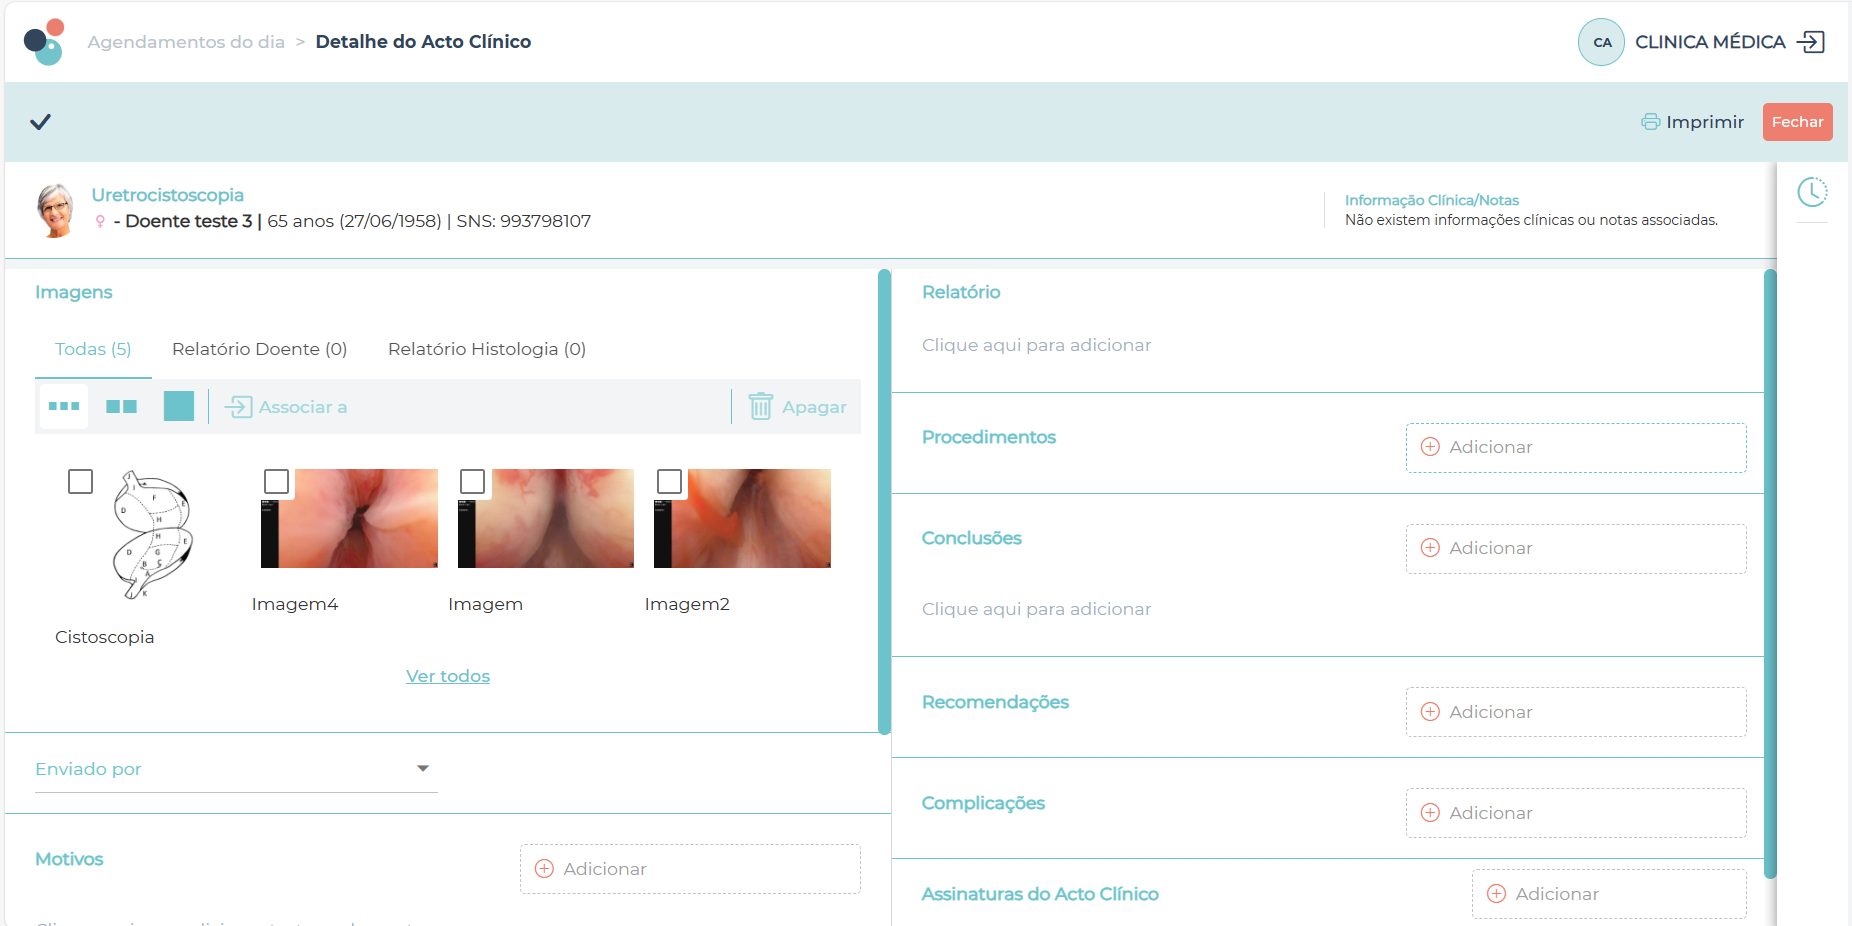Click the Ver todos link
The image size is (1852, 926).
click(448, 676)
